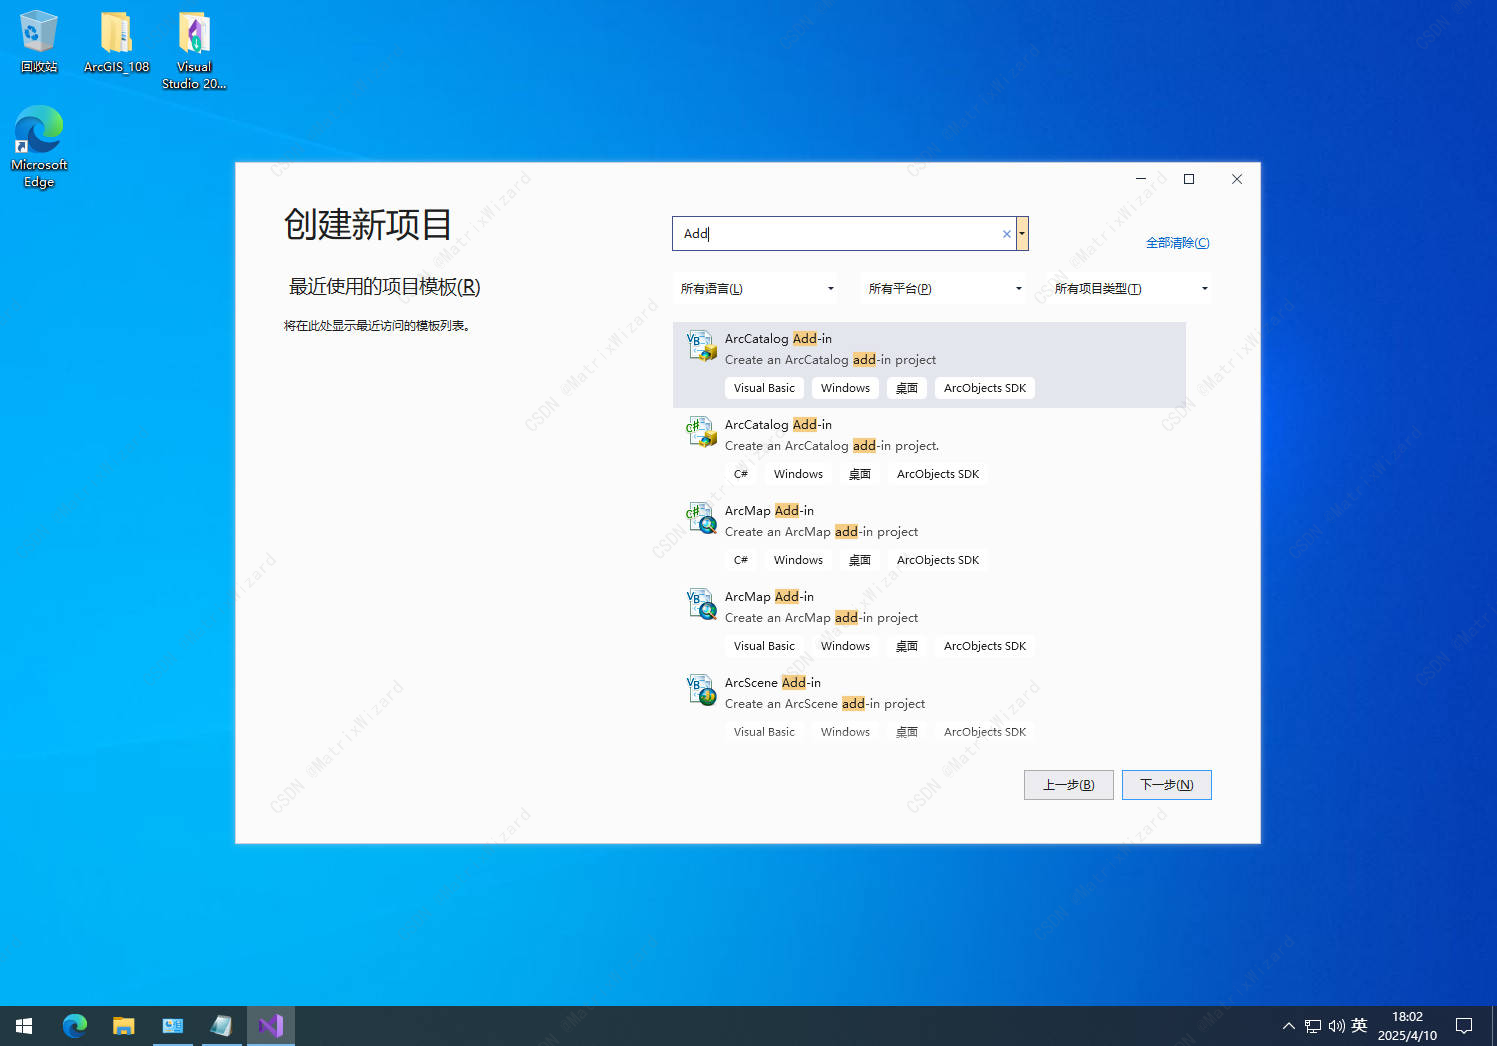Screen dimensions: 1497x1046
Task: Show hidden system tray icons
Action: [1289, 1026]
